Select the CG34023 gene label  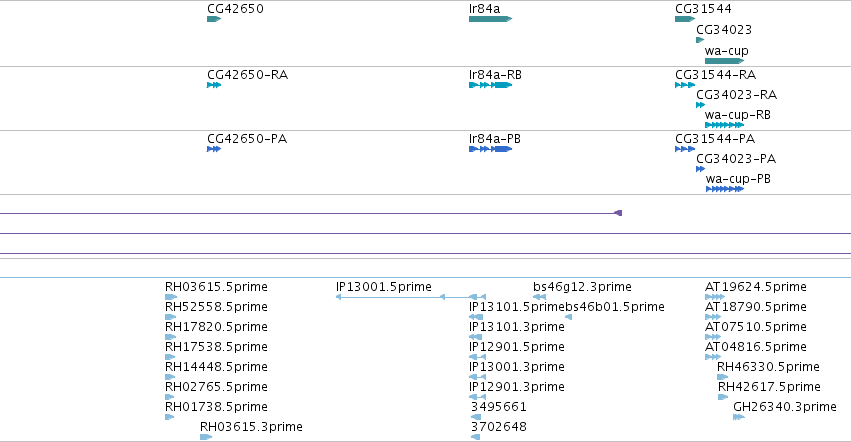pyautogui.click(x=724, y=29)
